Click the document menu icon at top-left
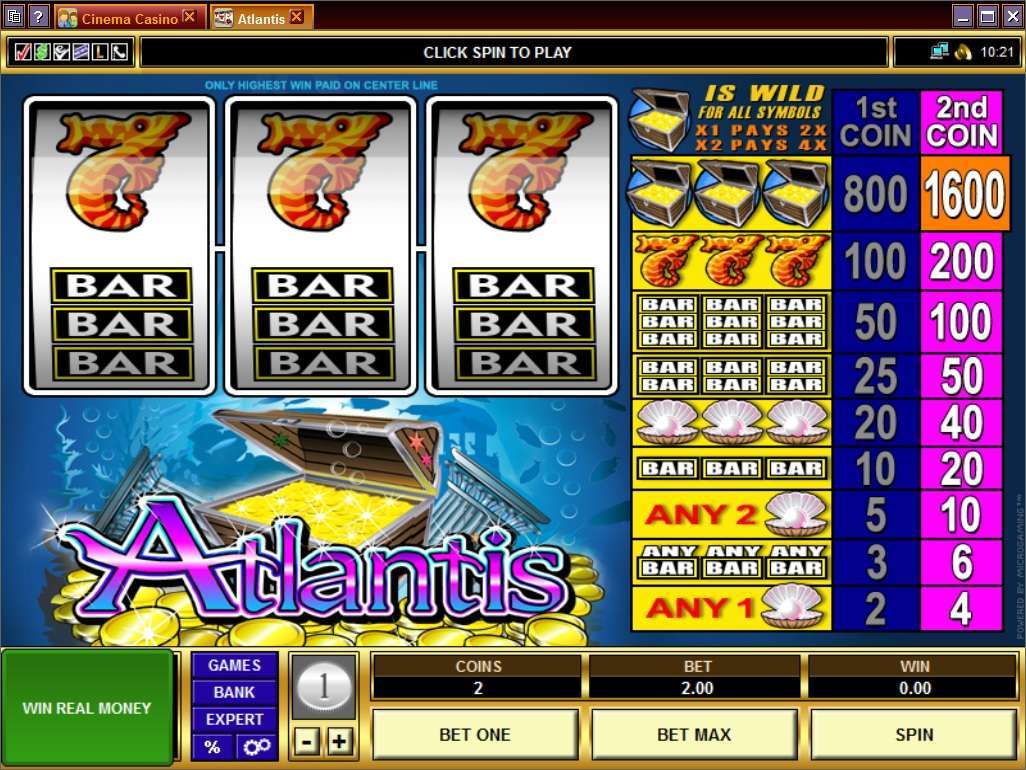 tap(14, 16)
